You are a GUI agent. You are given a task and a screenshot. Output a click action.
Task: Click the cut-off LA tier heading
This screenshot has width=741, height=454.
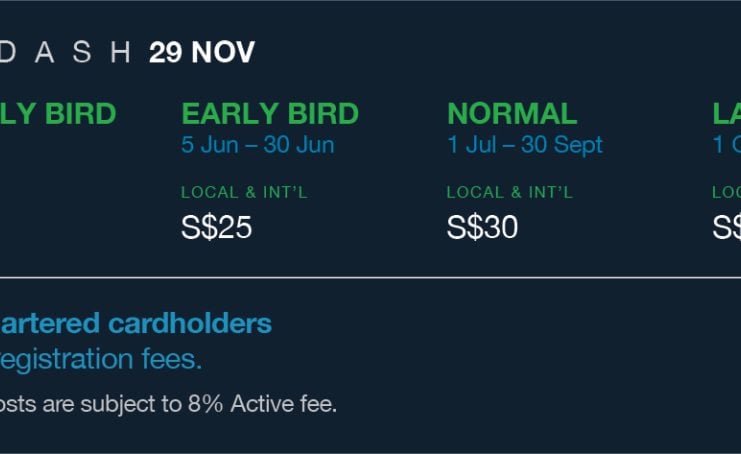tap(727, 114)
